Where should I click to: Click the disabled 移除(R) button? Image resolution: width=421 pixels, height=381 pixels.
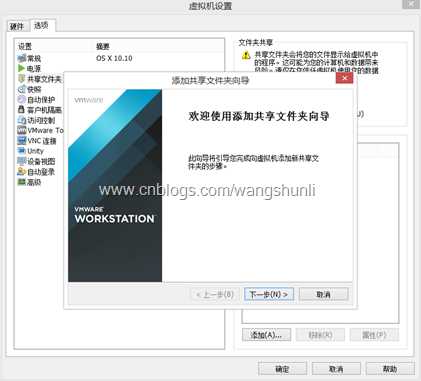[x=320, y=335]
